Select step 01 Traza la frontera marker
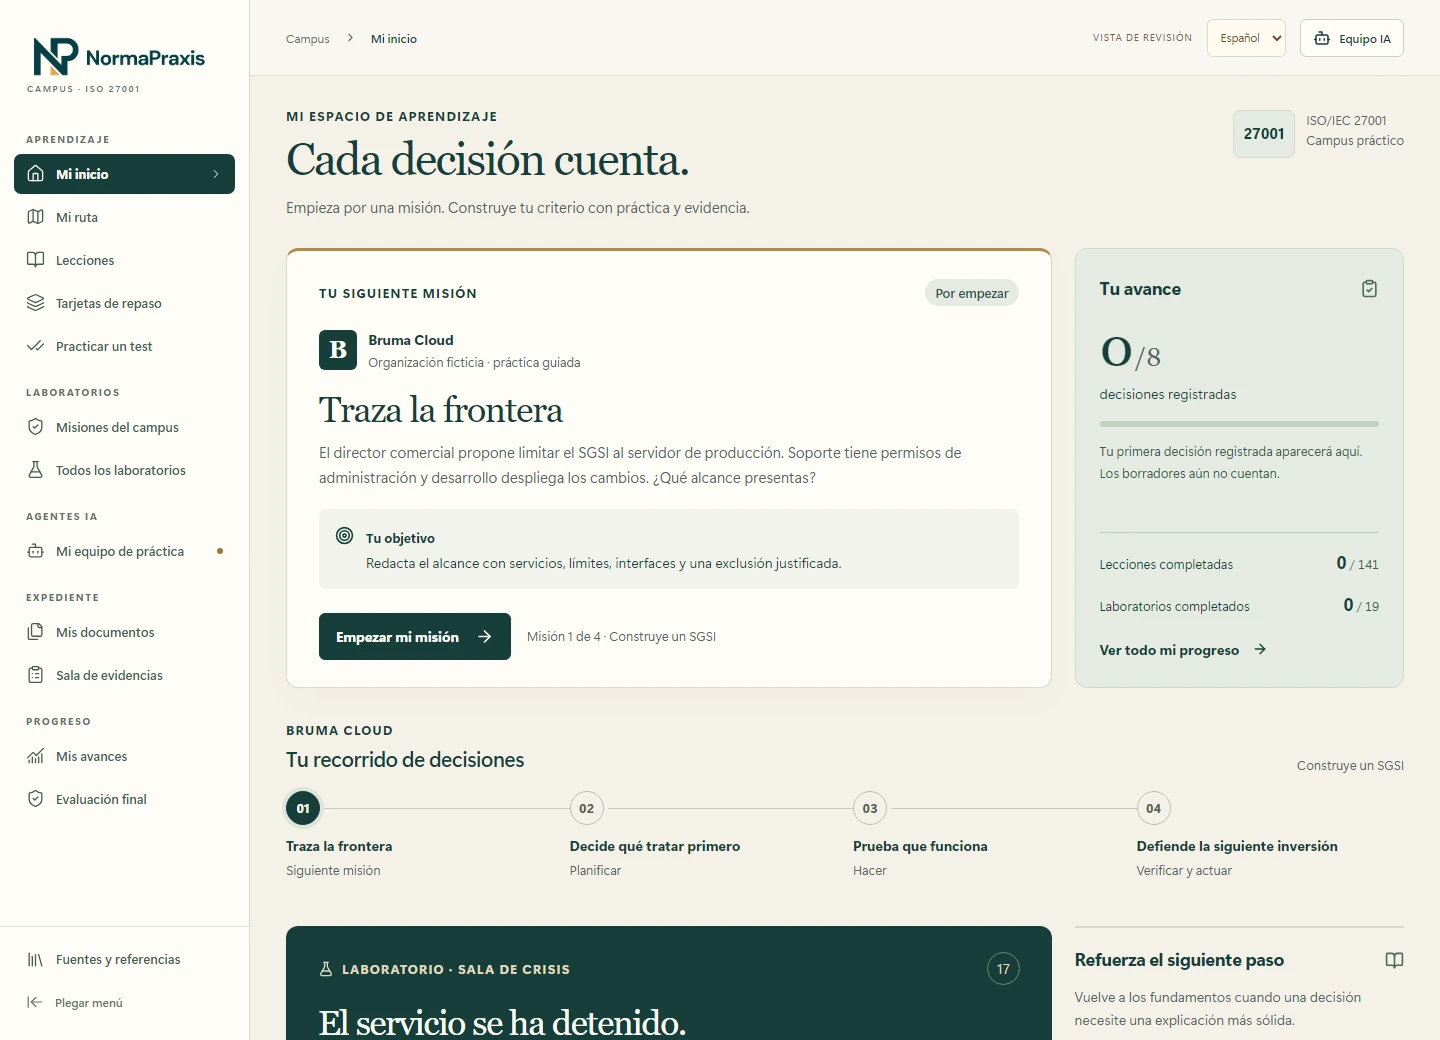 point(303,808)
